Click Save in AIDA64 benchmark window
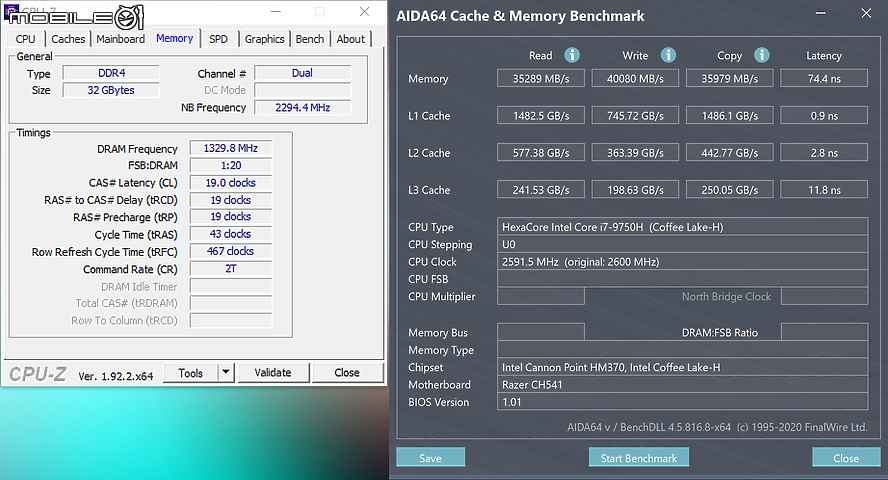The width and height of the screenshot is (888, 480). point(430,457)
